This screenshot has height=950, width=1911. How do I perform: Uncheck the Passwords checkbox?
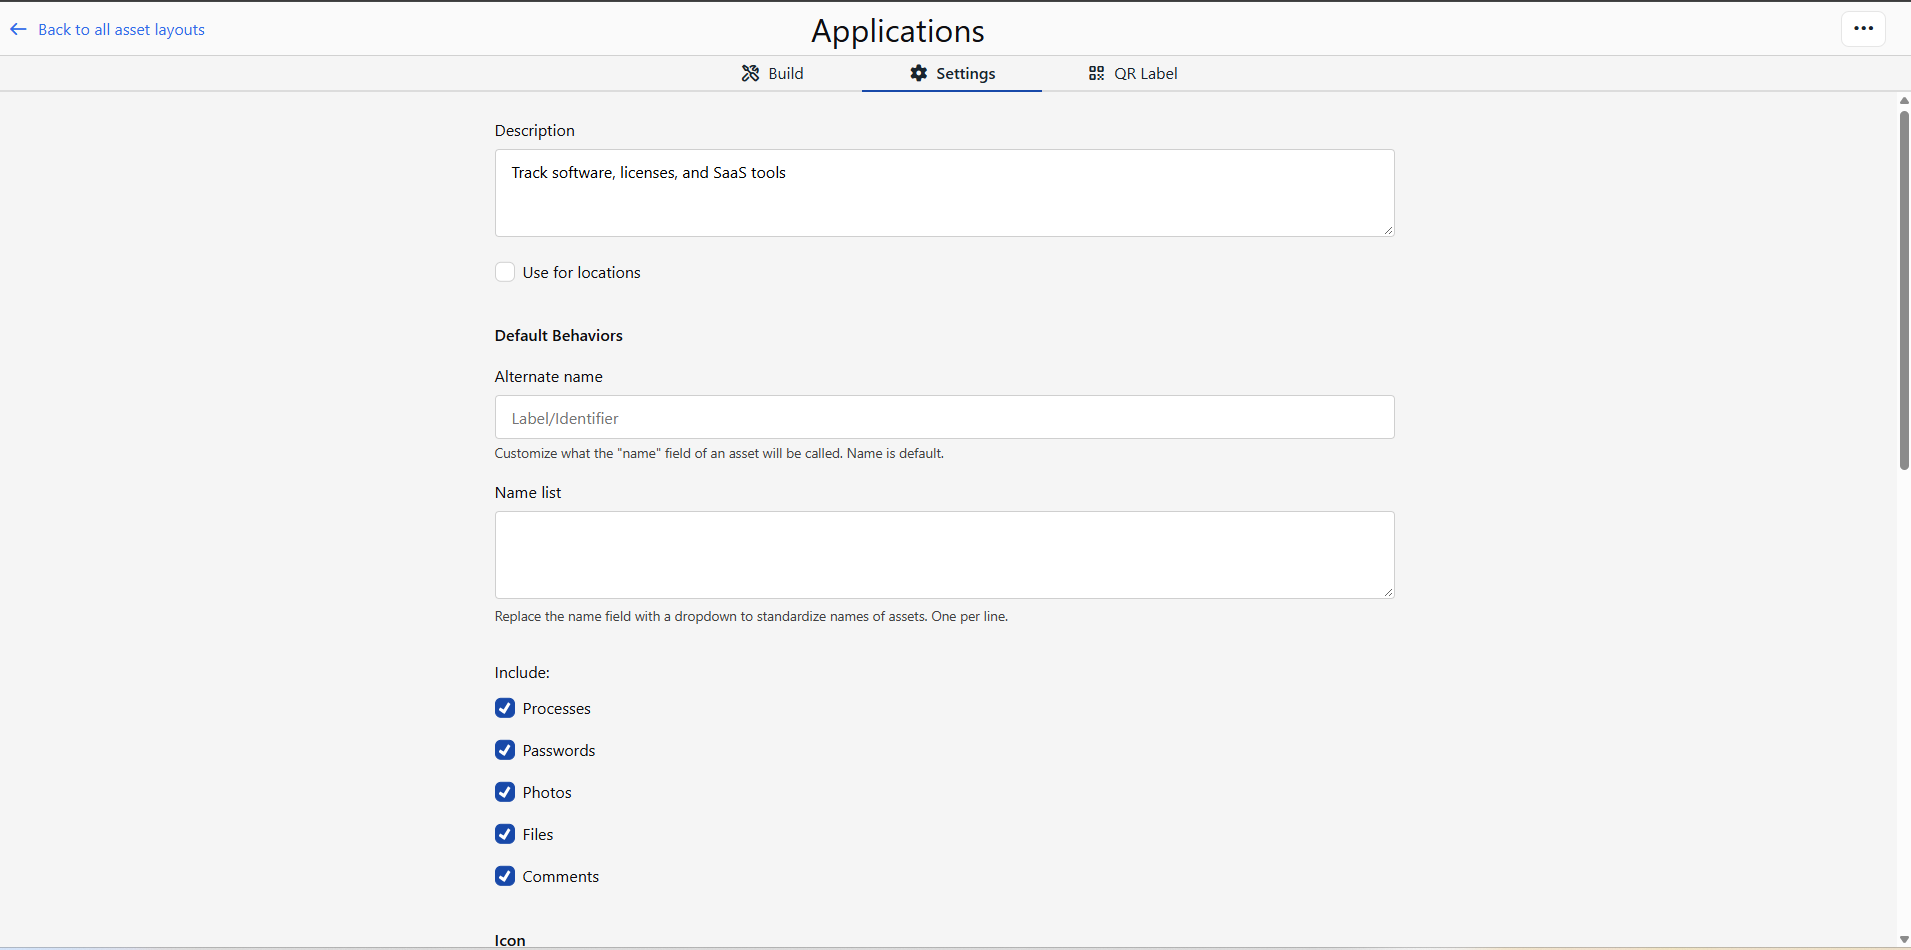(505, 750)
